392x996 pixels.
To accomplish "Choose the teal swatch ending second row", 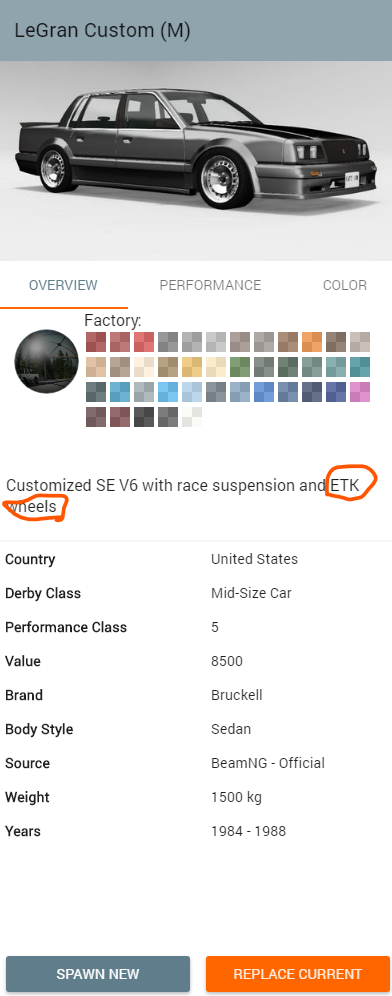I will pyautogui.click(x=360, y=367).
